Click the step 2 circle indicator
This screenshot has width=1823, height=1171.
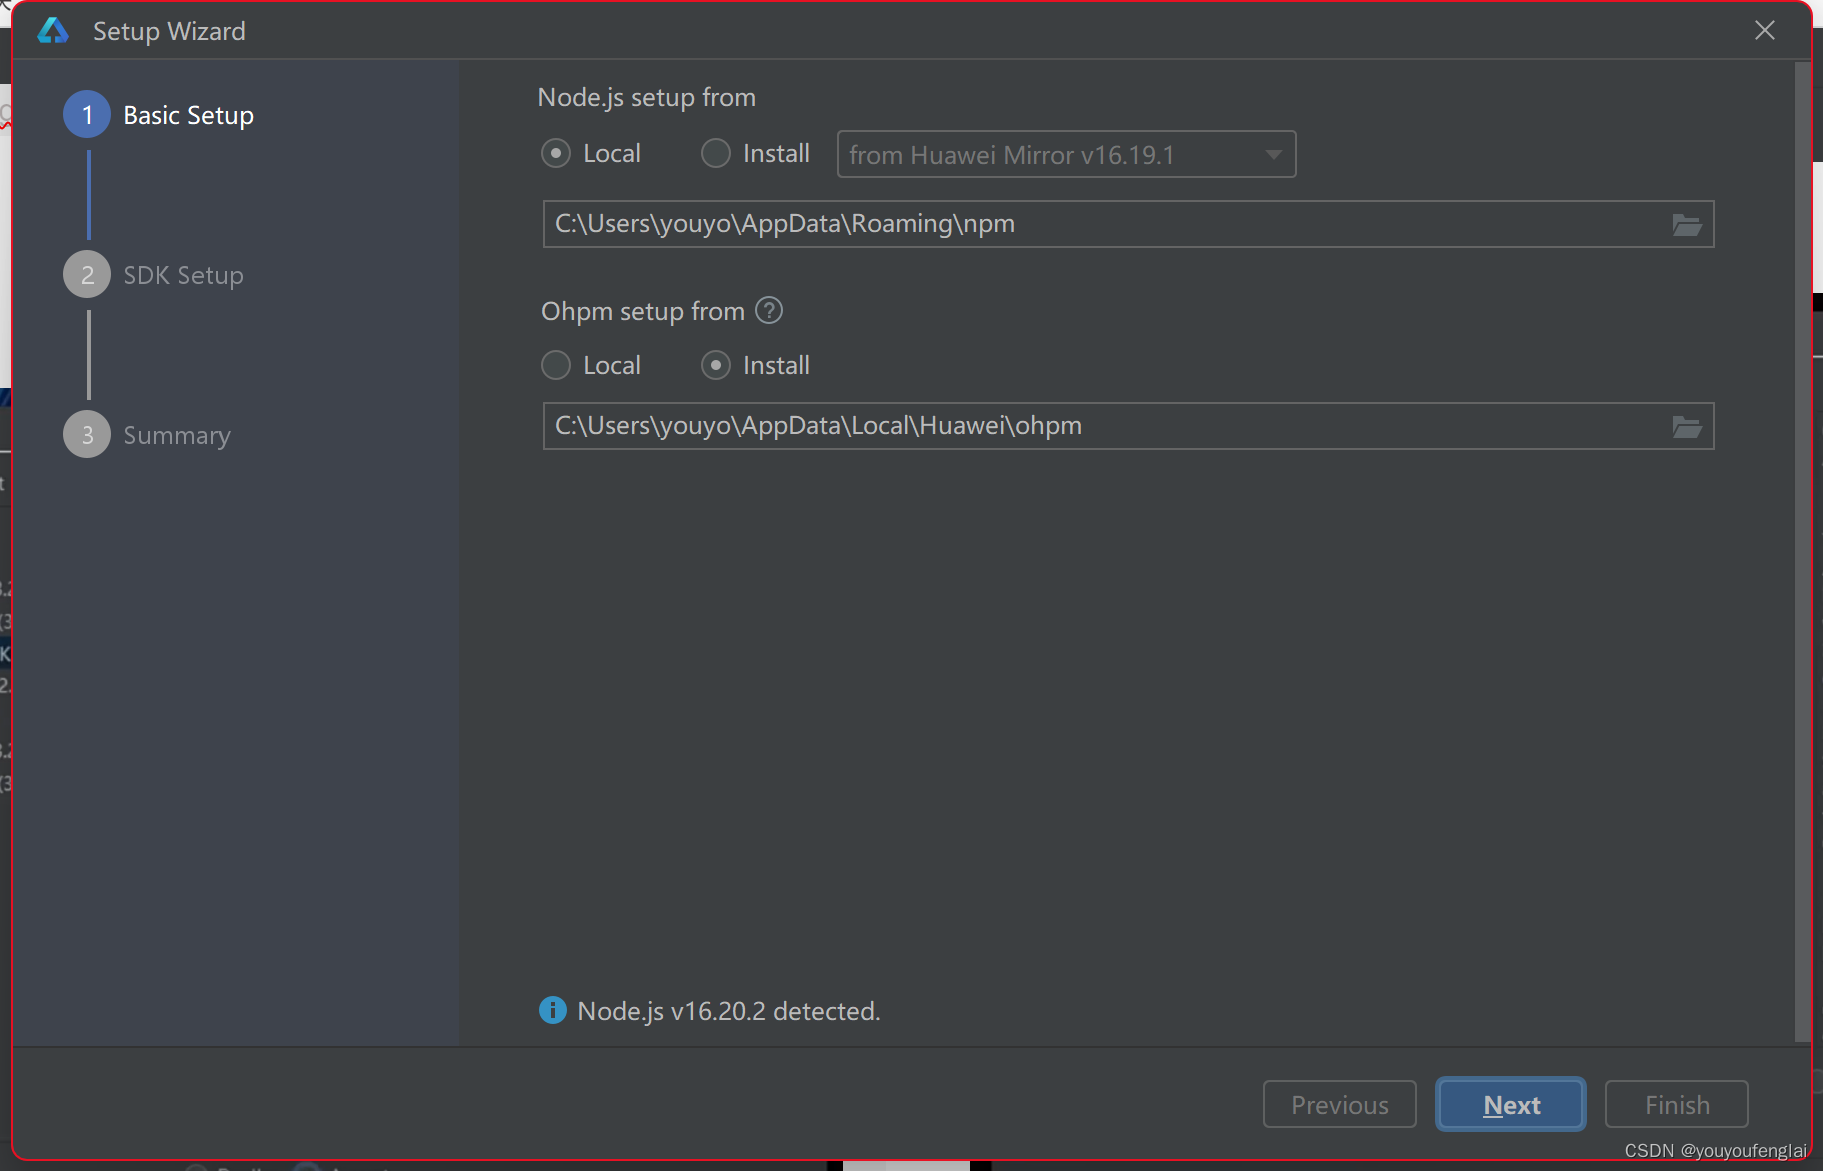[x=87, y=275]
